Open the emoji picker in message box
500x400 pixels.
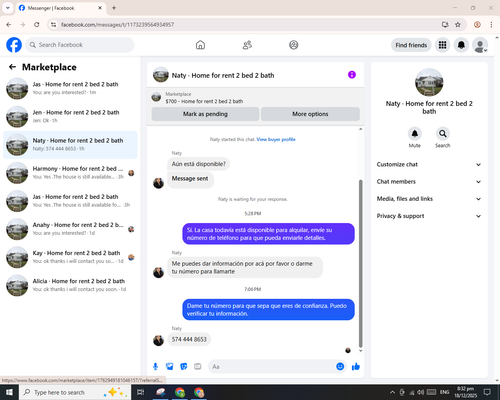(x=340, y=366)
